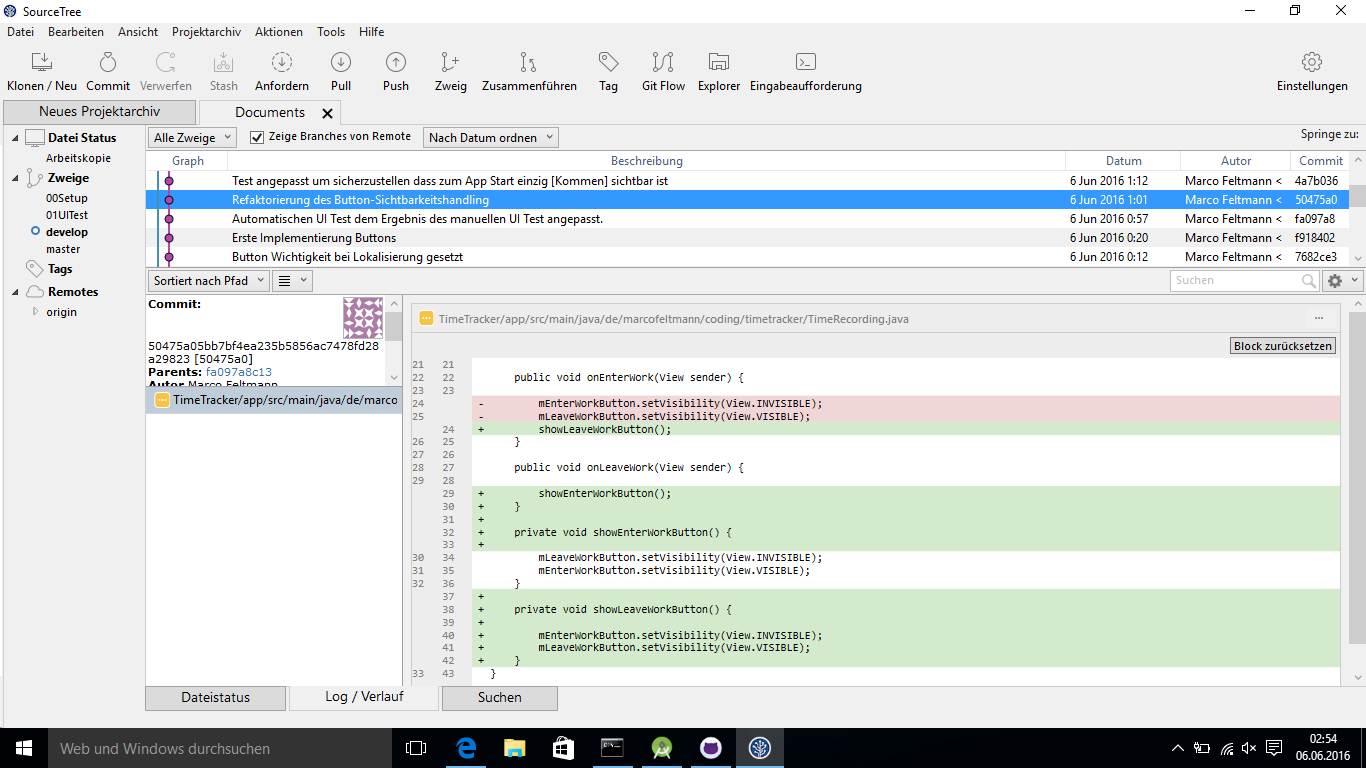The width and height of the screenshot is (1366, 768).
Task: Click into the Suchen search field
Action: tap(1235, 281)
